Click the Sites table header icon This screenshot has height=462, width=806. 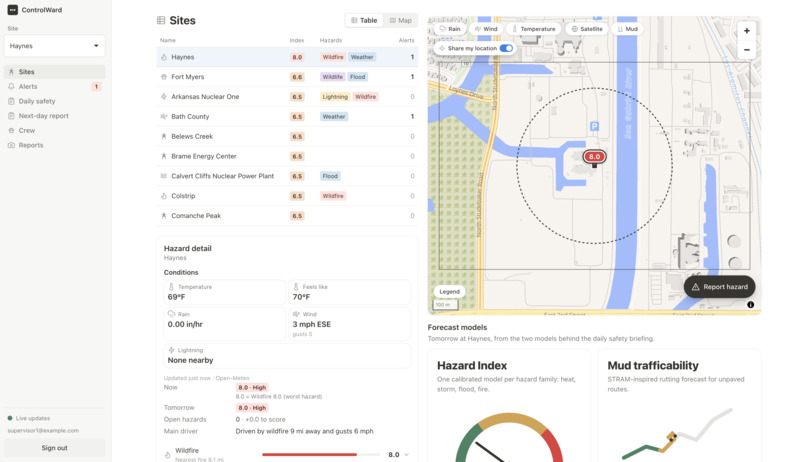point(161,21)
